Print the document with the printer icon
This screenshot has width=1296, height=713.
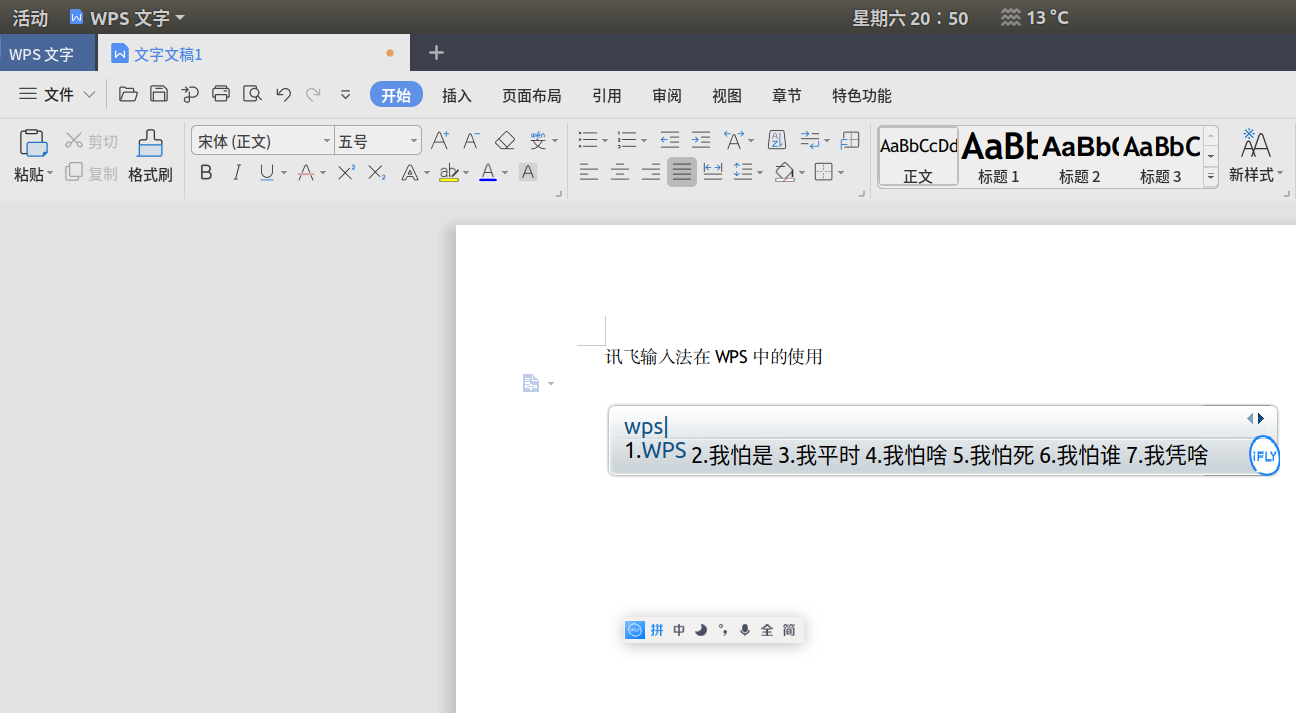[x=221, y=95]
